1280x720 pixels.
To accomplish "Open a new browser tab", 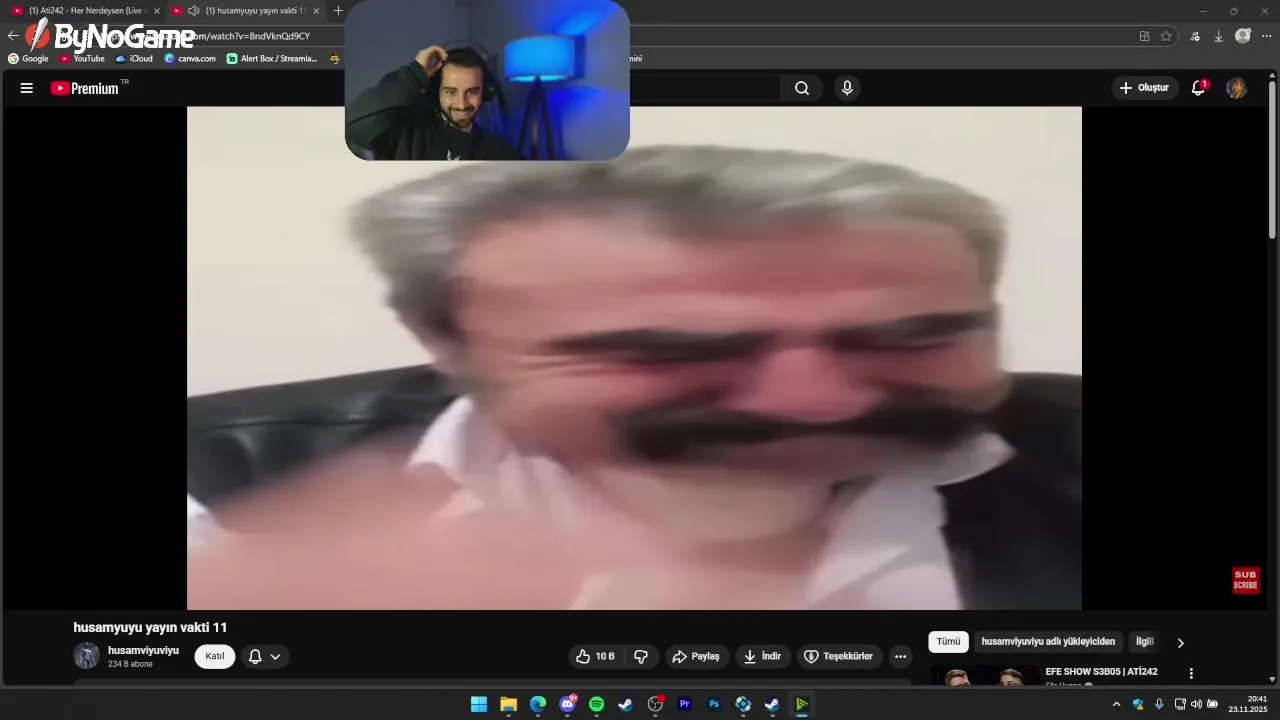I will pos(338,11).
